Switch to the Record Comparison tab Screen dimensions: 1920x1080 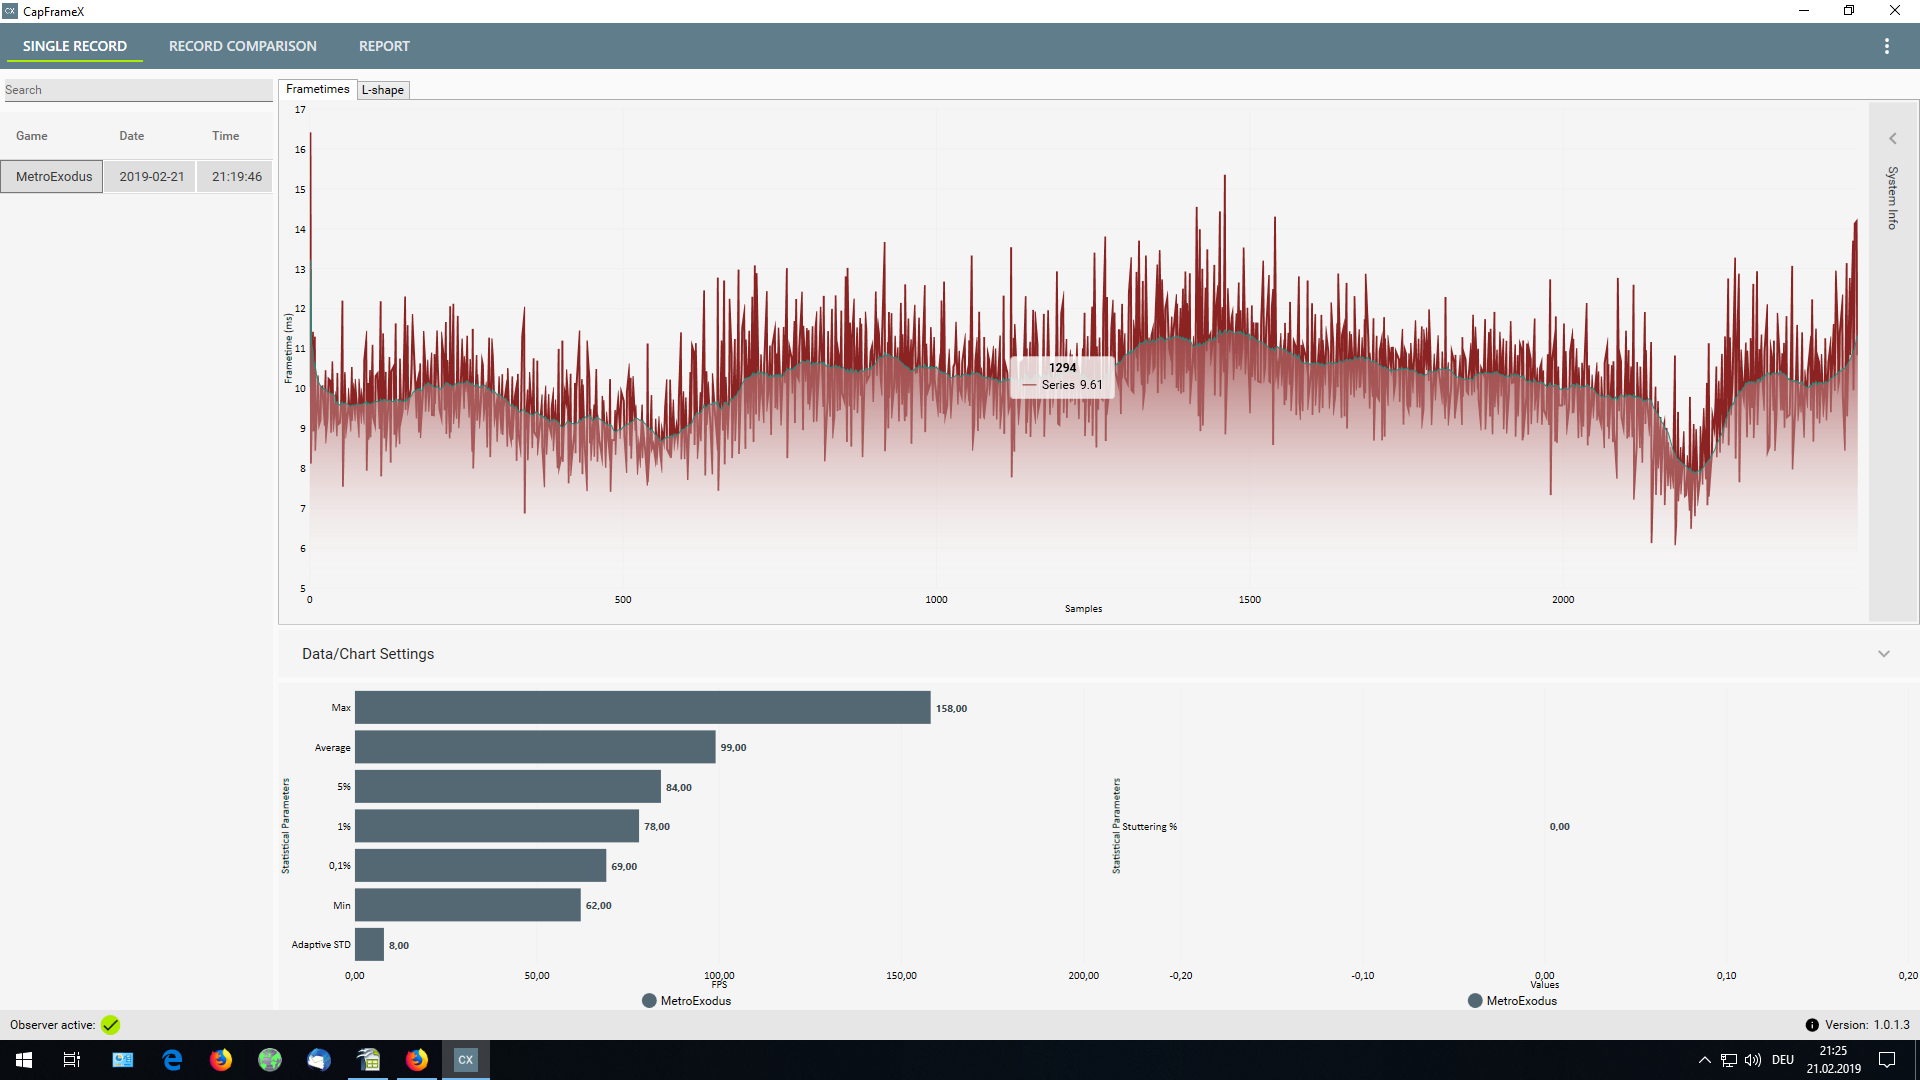(x=242, y=46)
